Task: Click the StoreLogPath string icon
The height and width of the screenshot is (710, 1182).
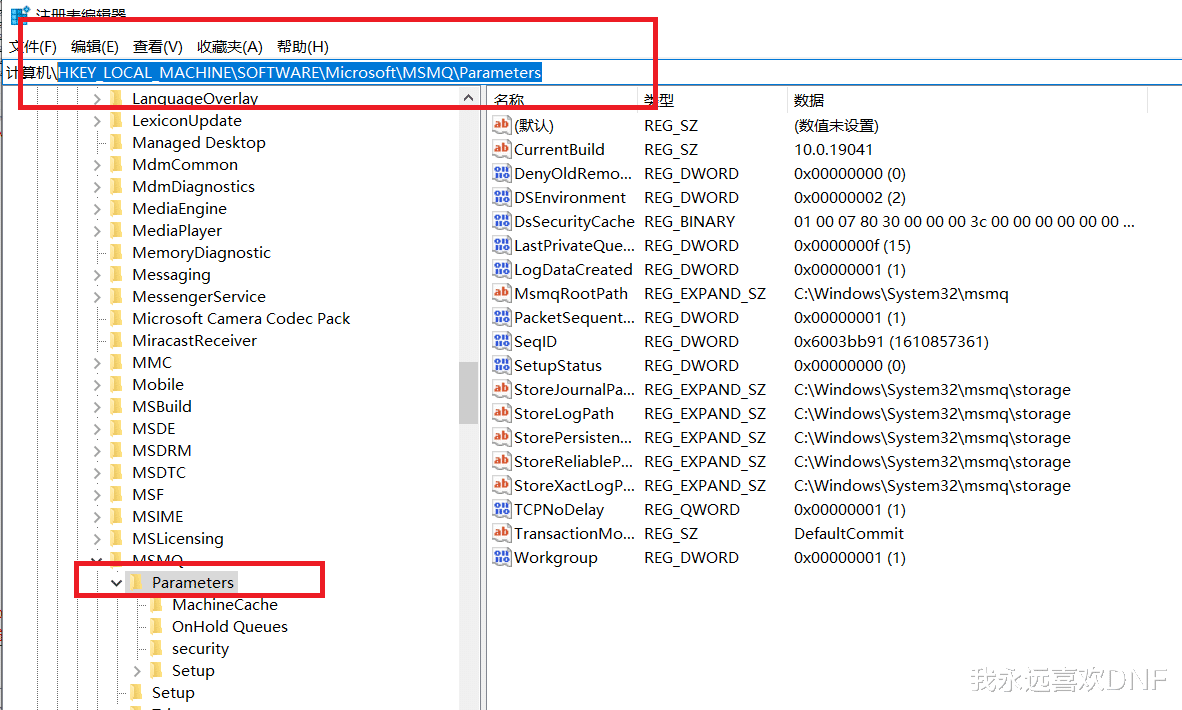Action: point(501,414)
